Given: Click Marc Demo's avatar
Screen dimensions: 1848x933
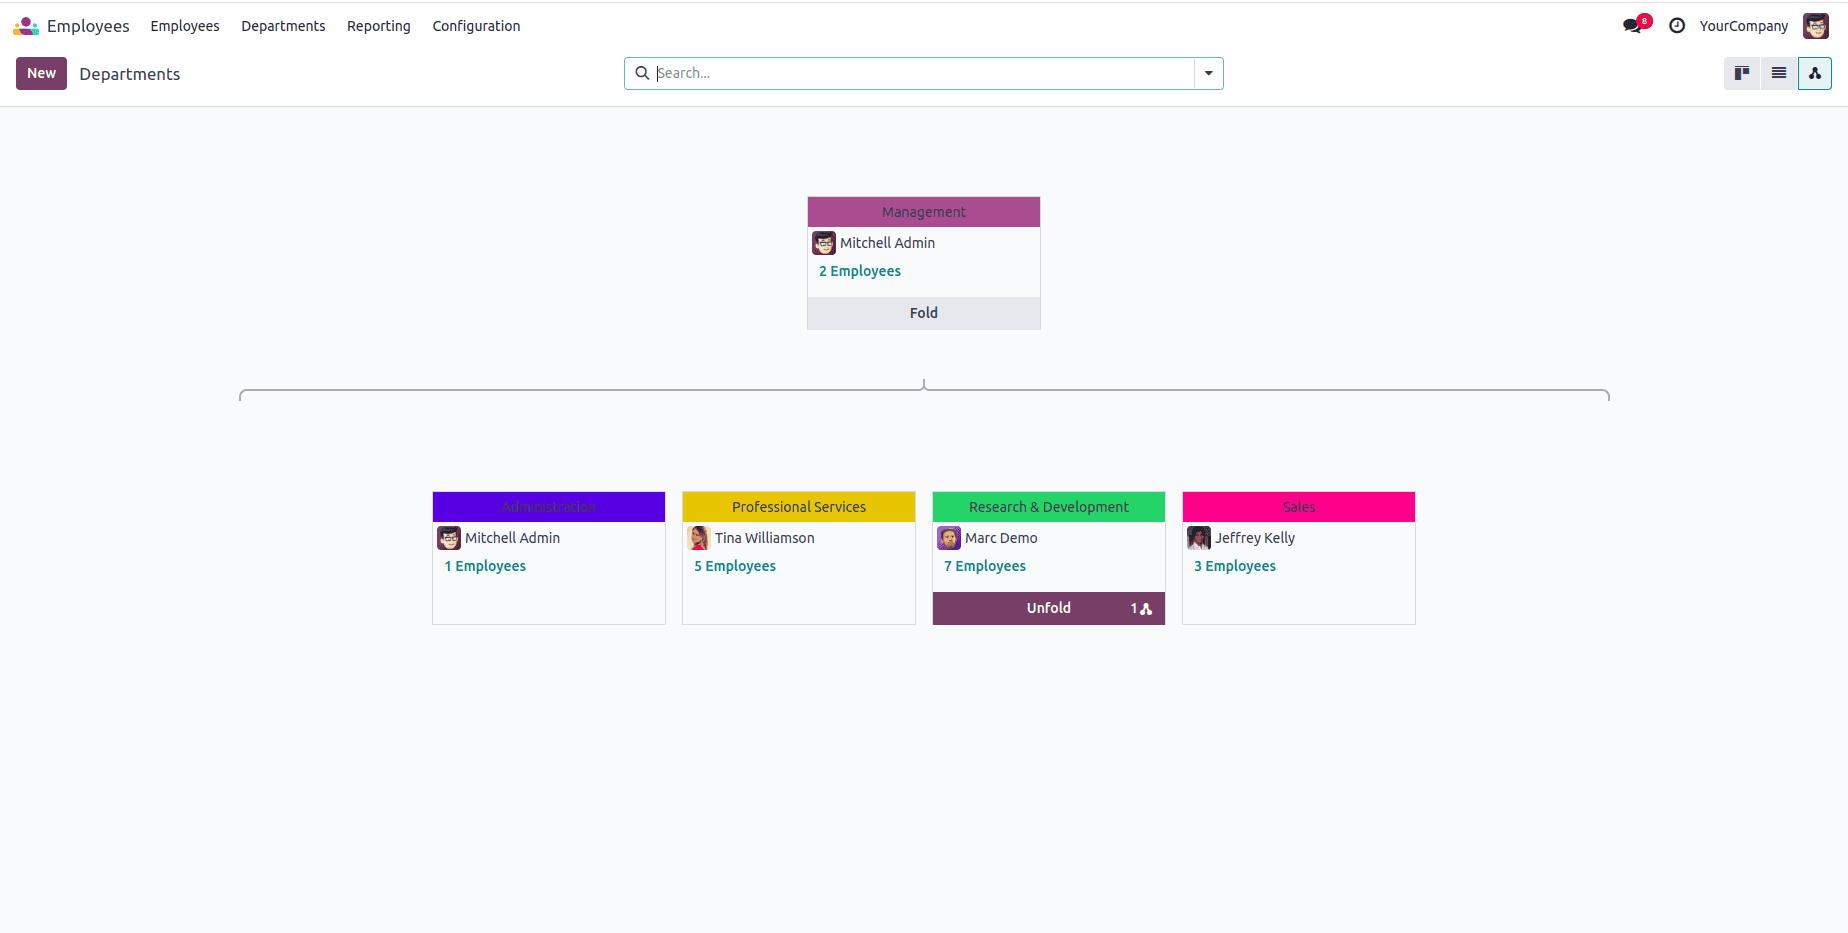Looking at the screenshot, I should [x=949, y=538].
